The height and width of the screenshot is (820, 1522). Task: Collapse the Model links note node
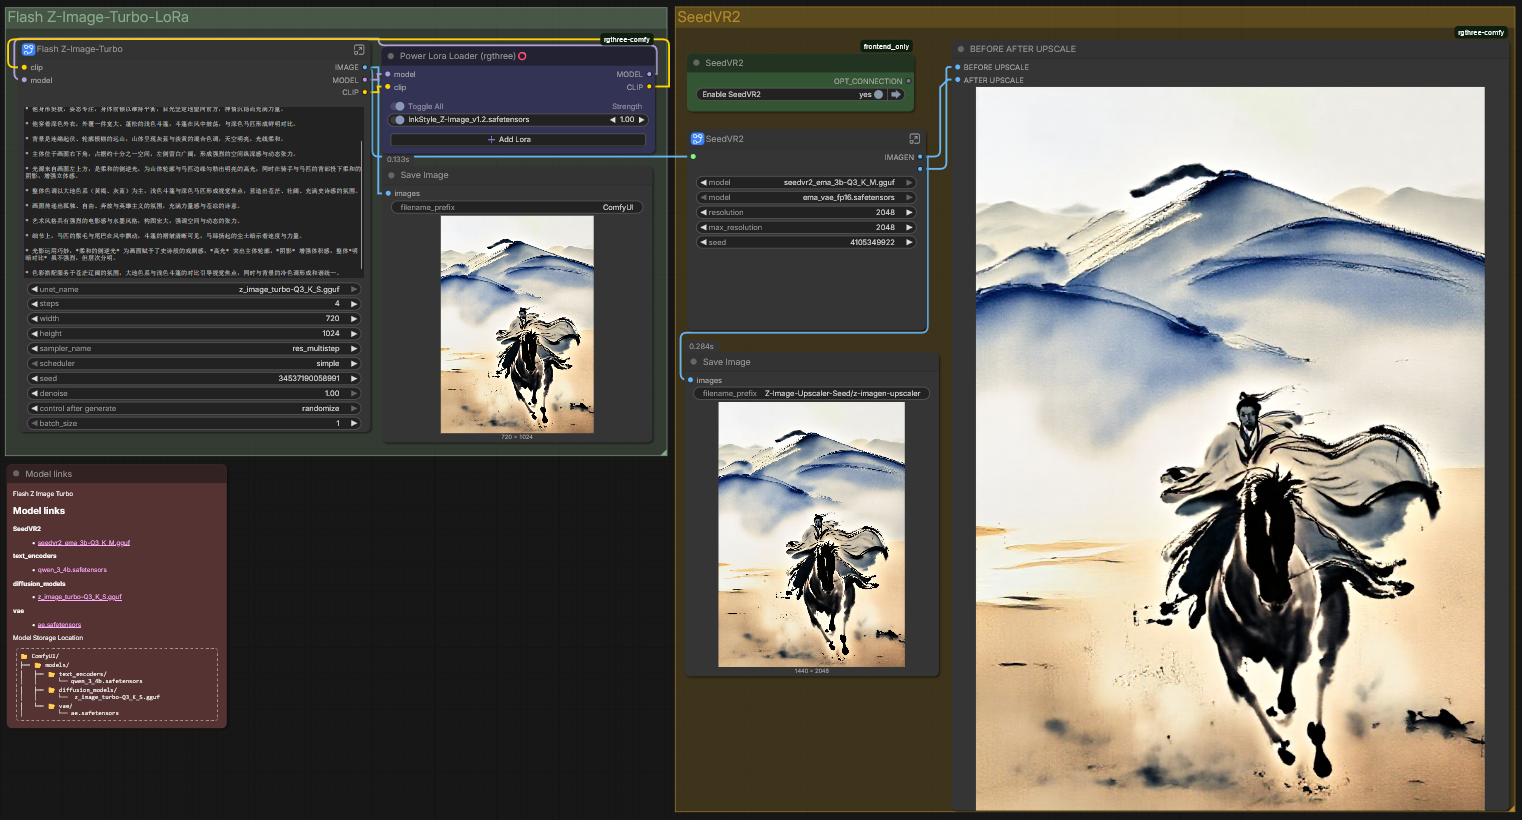[17, 474]
